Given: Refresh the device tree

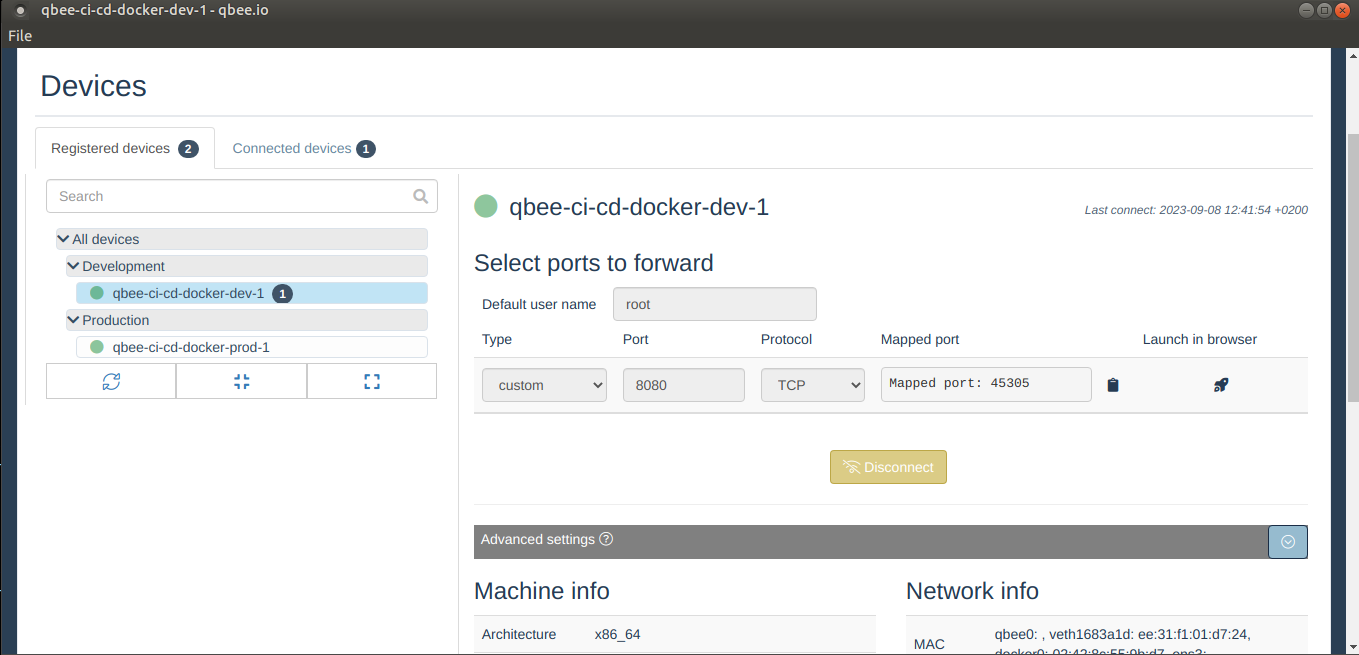Looking at the screenshot, I should (110, 381).
